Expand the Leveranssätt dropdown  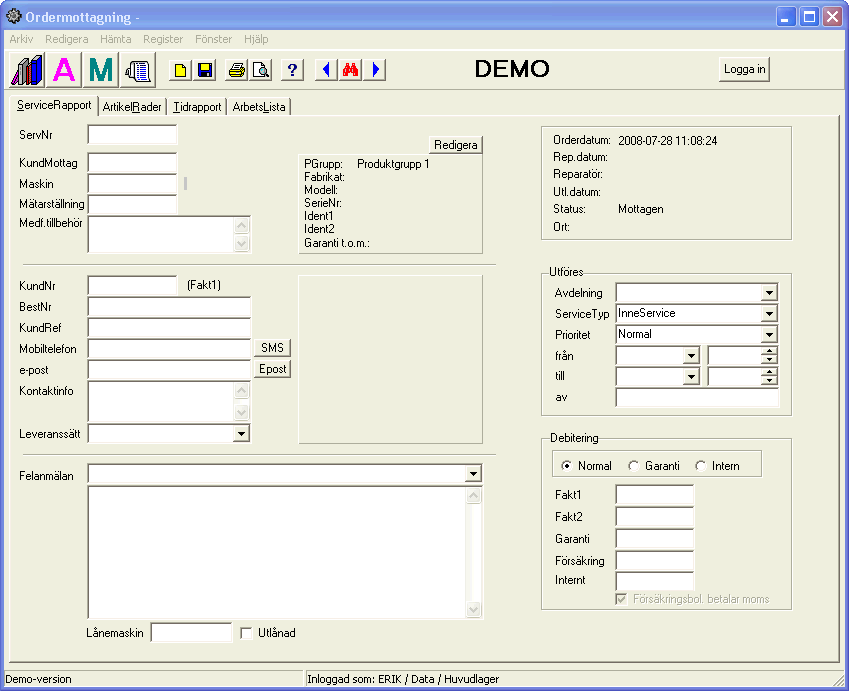point(241,434)
